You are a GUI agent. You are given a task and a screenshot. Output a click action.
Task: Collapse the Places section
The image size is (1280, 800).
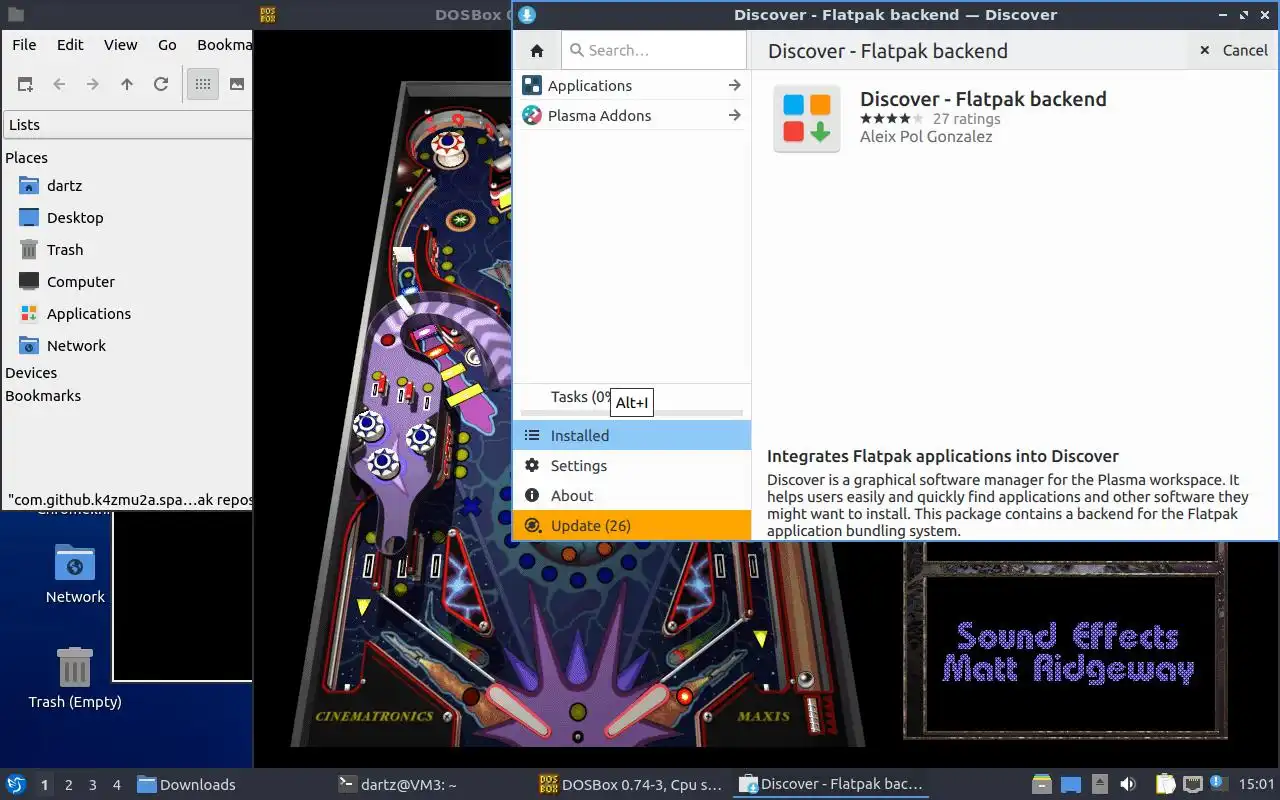click(26, 158)
